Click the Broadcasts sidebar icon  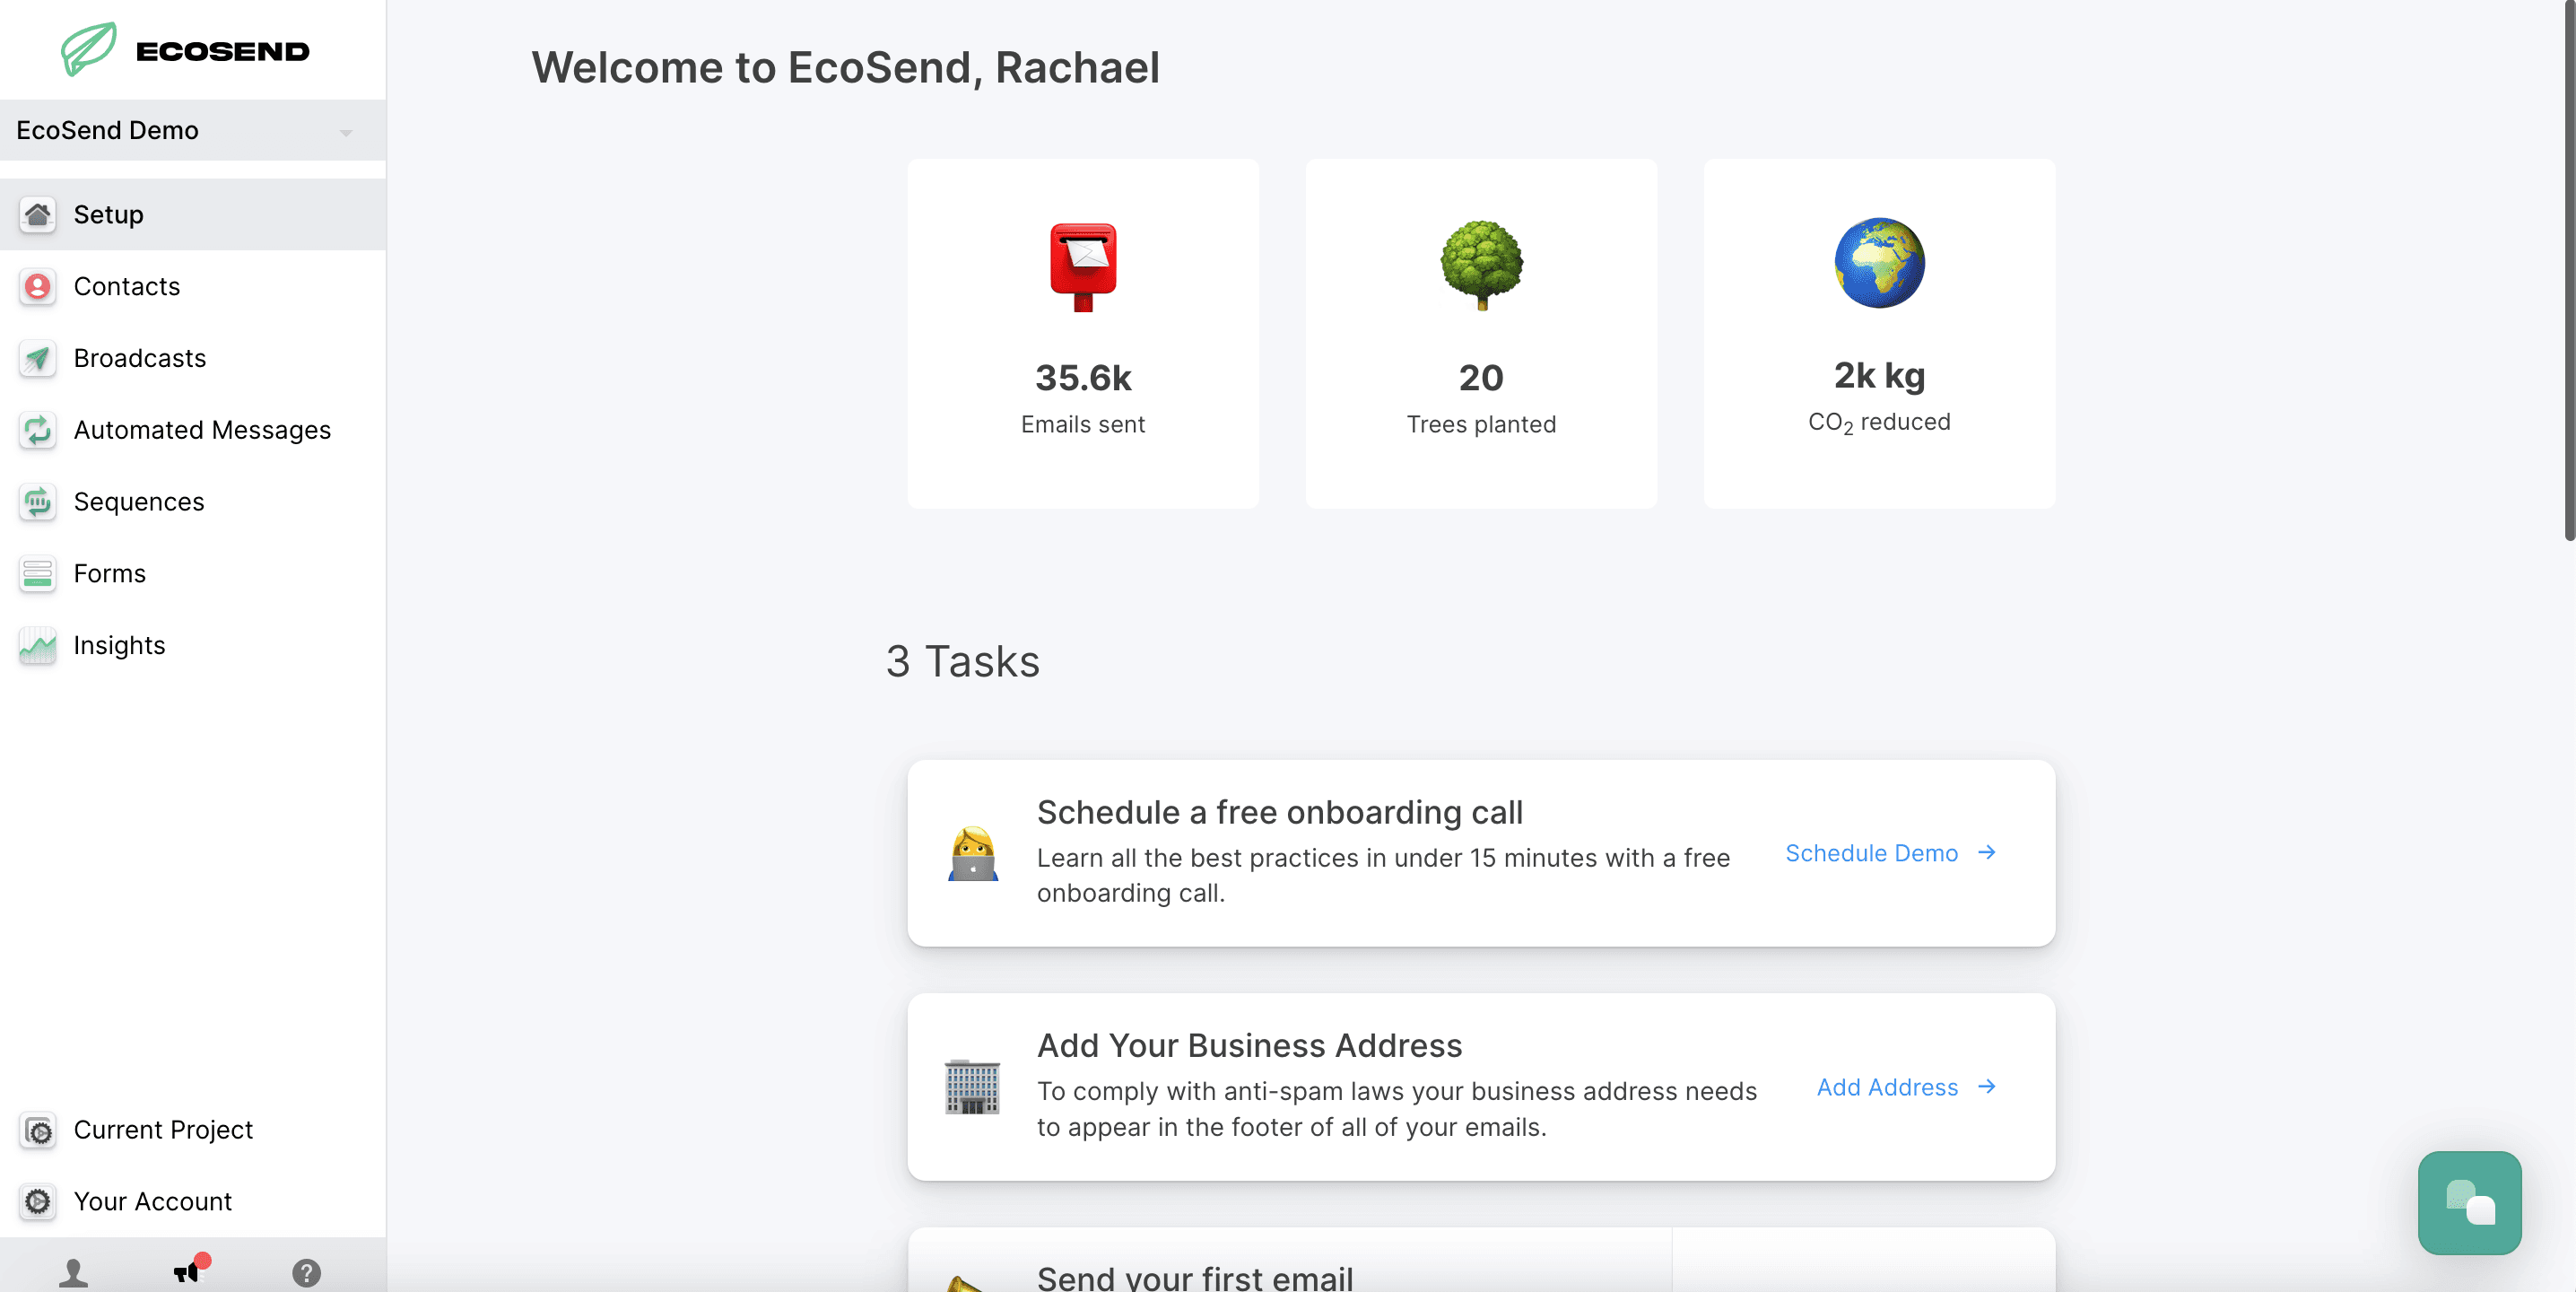coord(36,359)
